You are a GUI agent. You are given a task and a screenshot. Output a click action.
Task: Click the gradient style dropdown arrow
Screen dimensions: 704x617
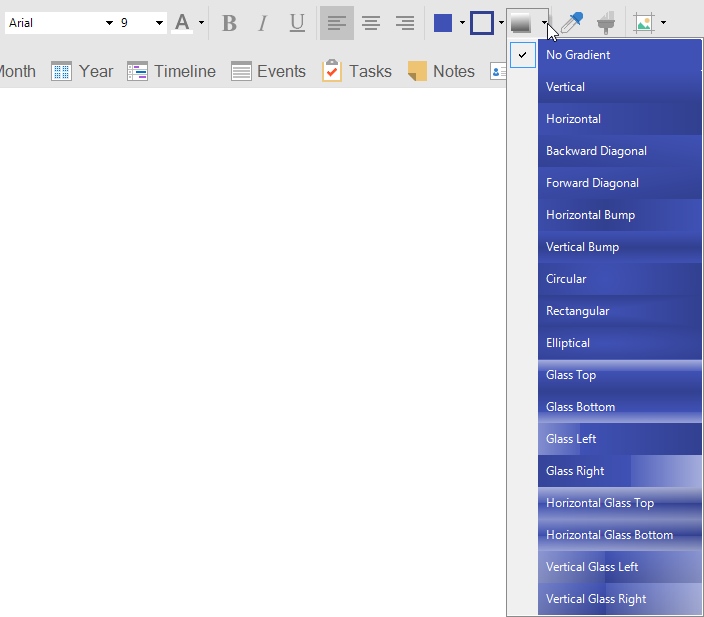tap(544, 22)
